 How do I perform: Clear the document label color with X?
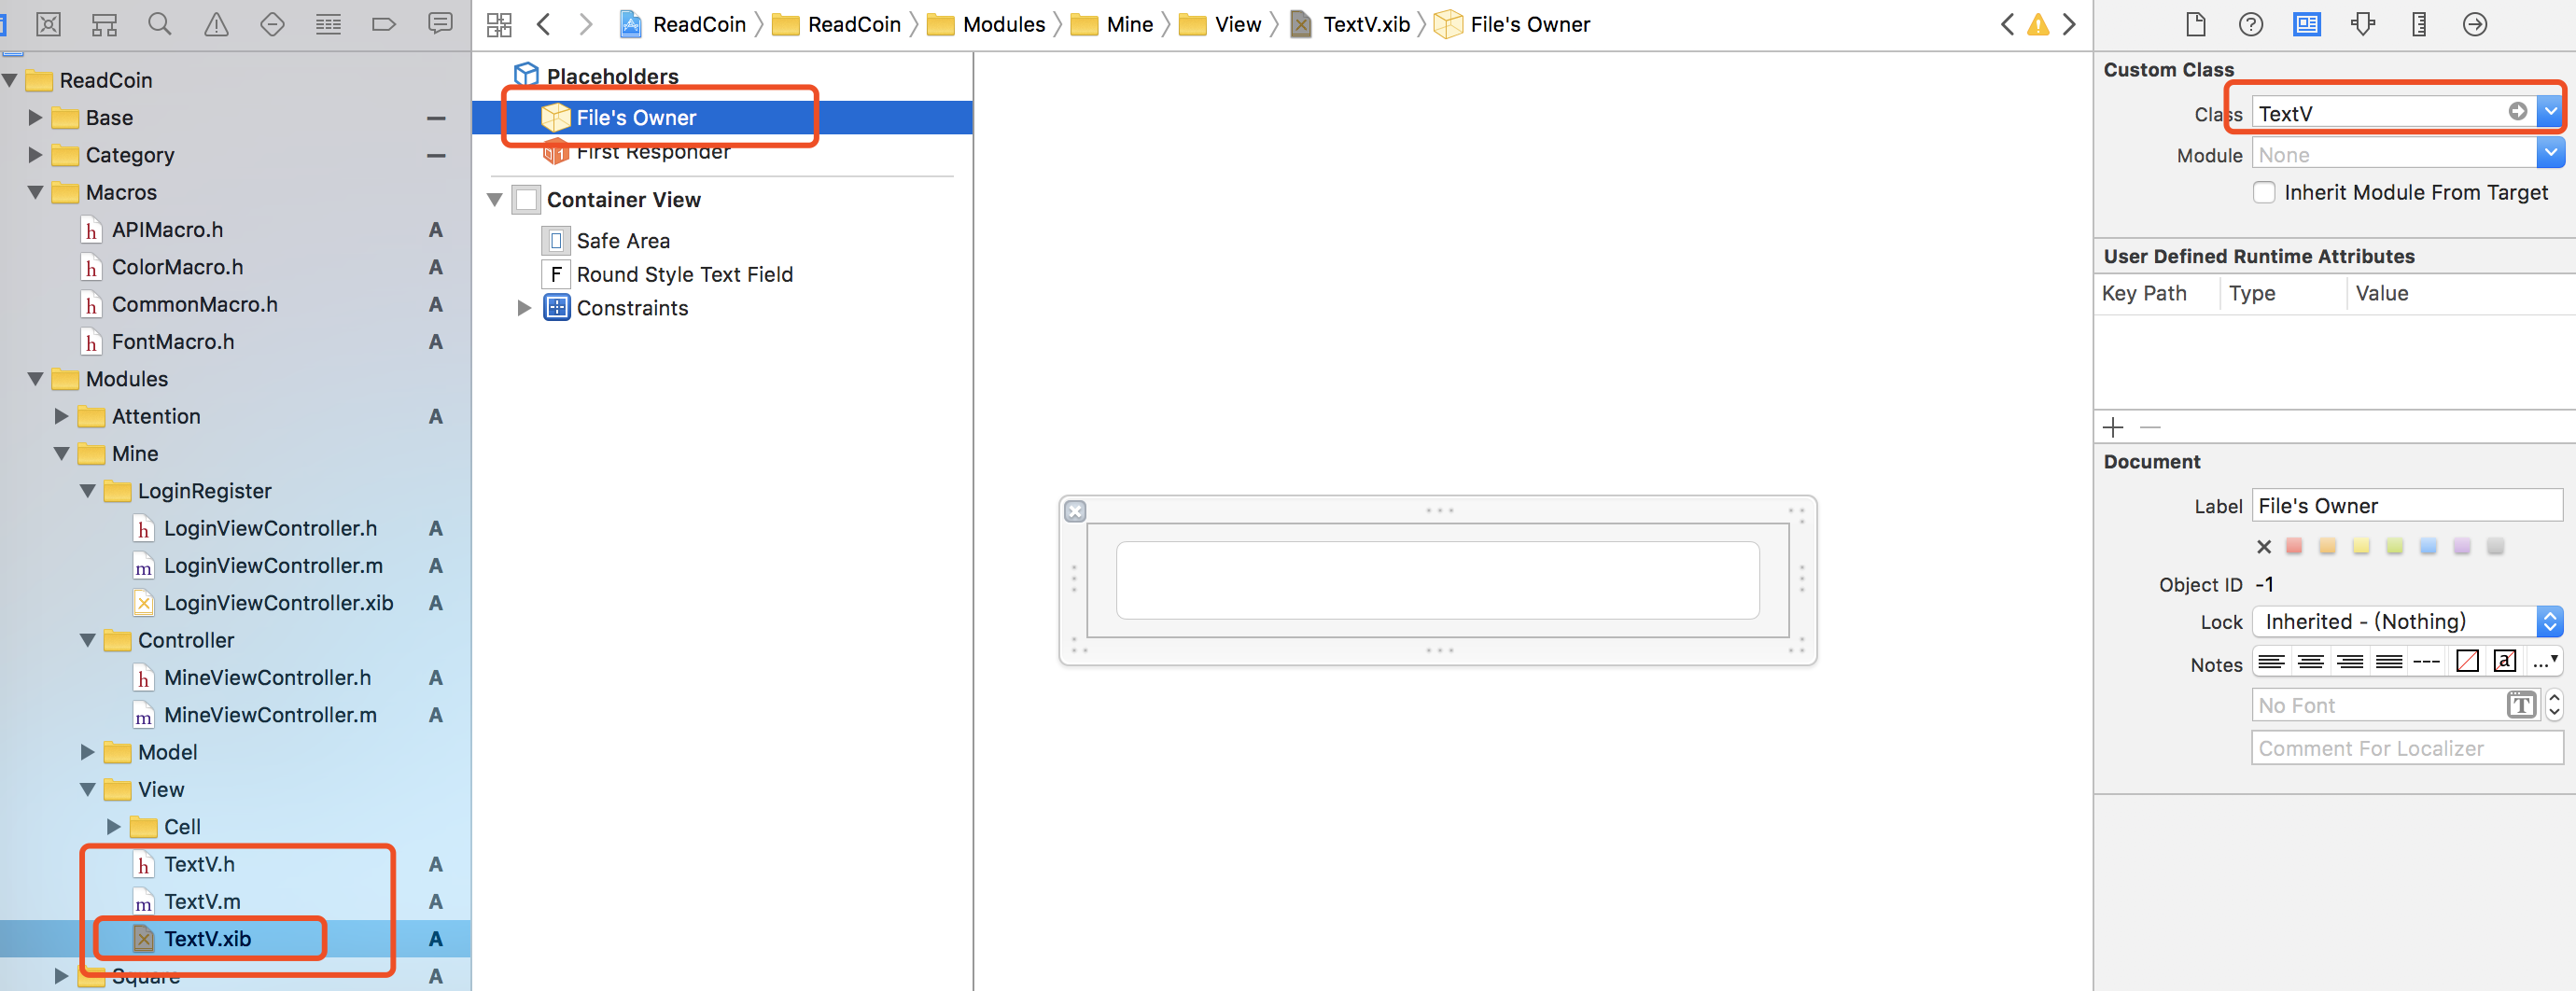point(2264,547)
